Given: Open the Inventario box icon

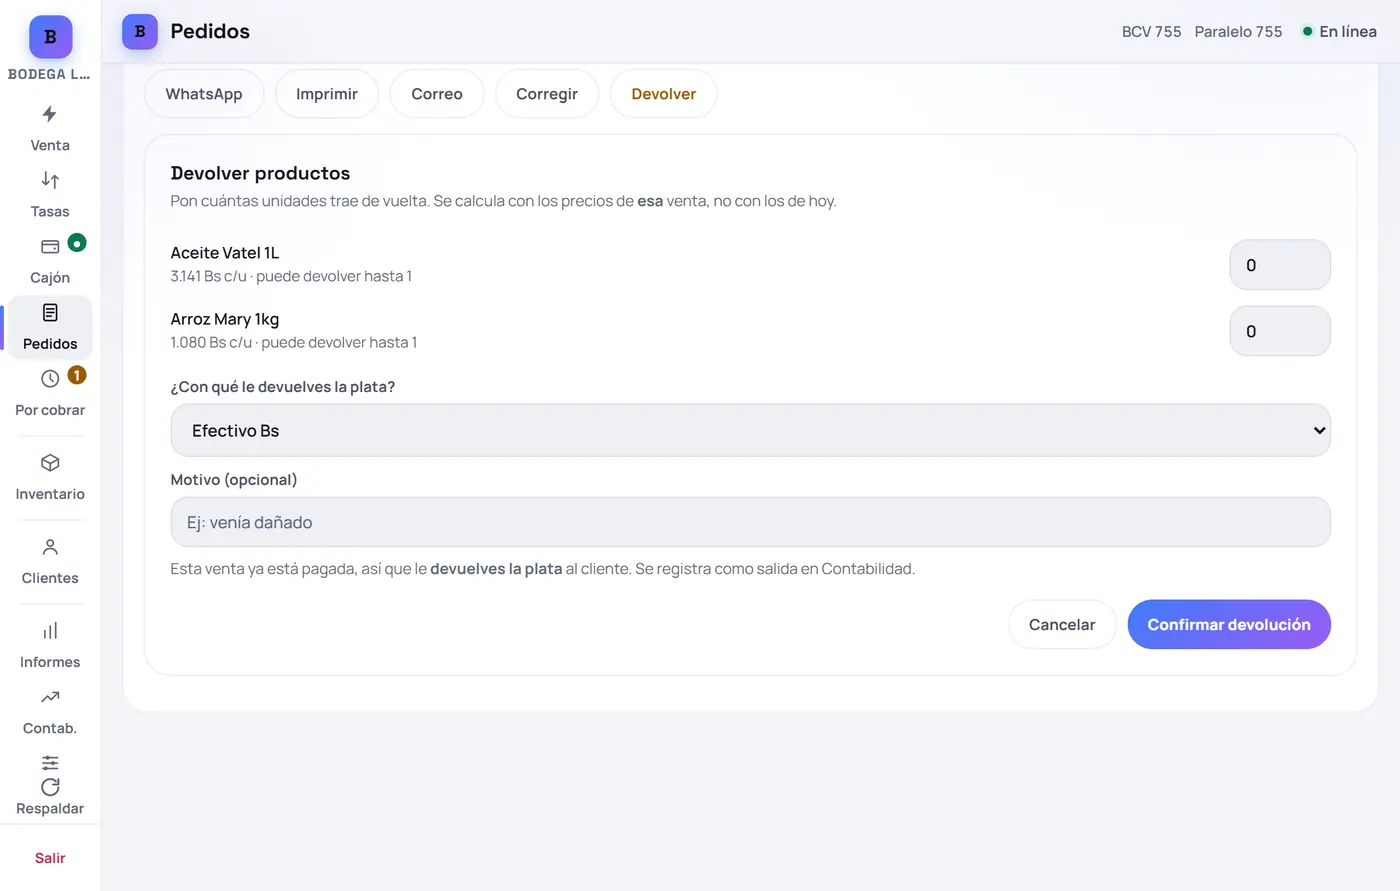Looking at the screenshot, I should 50,463.
